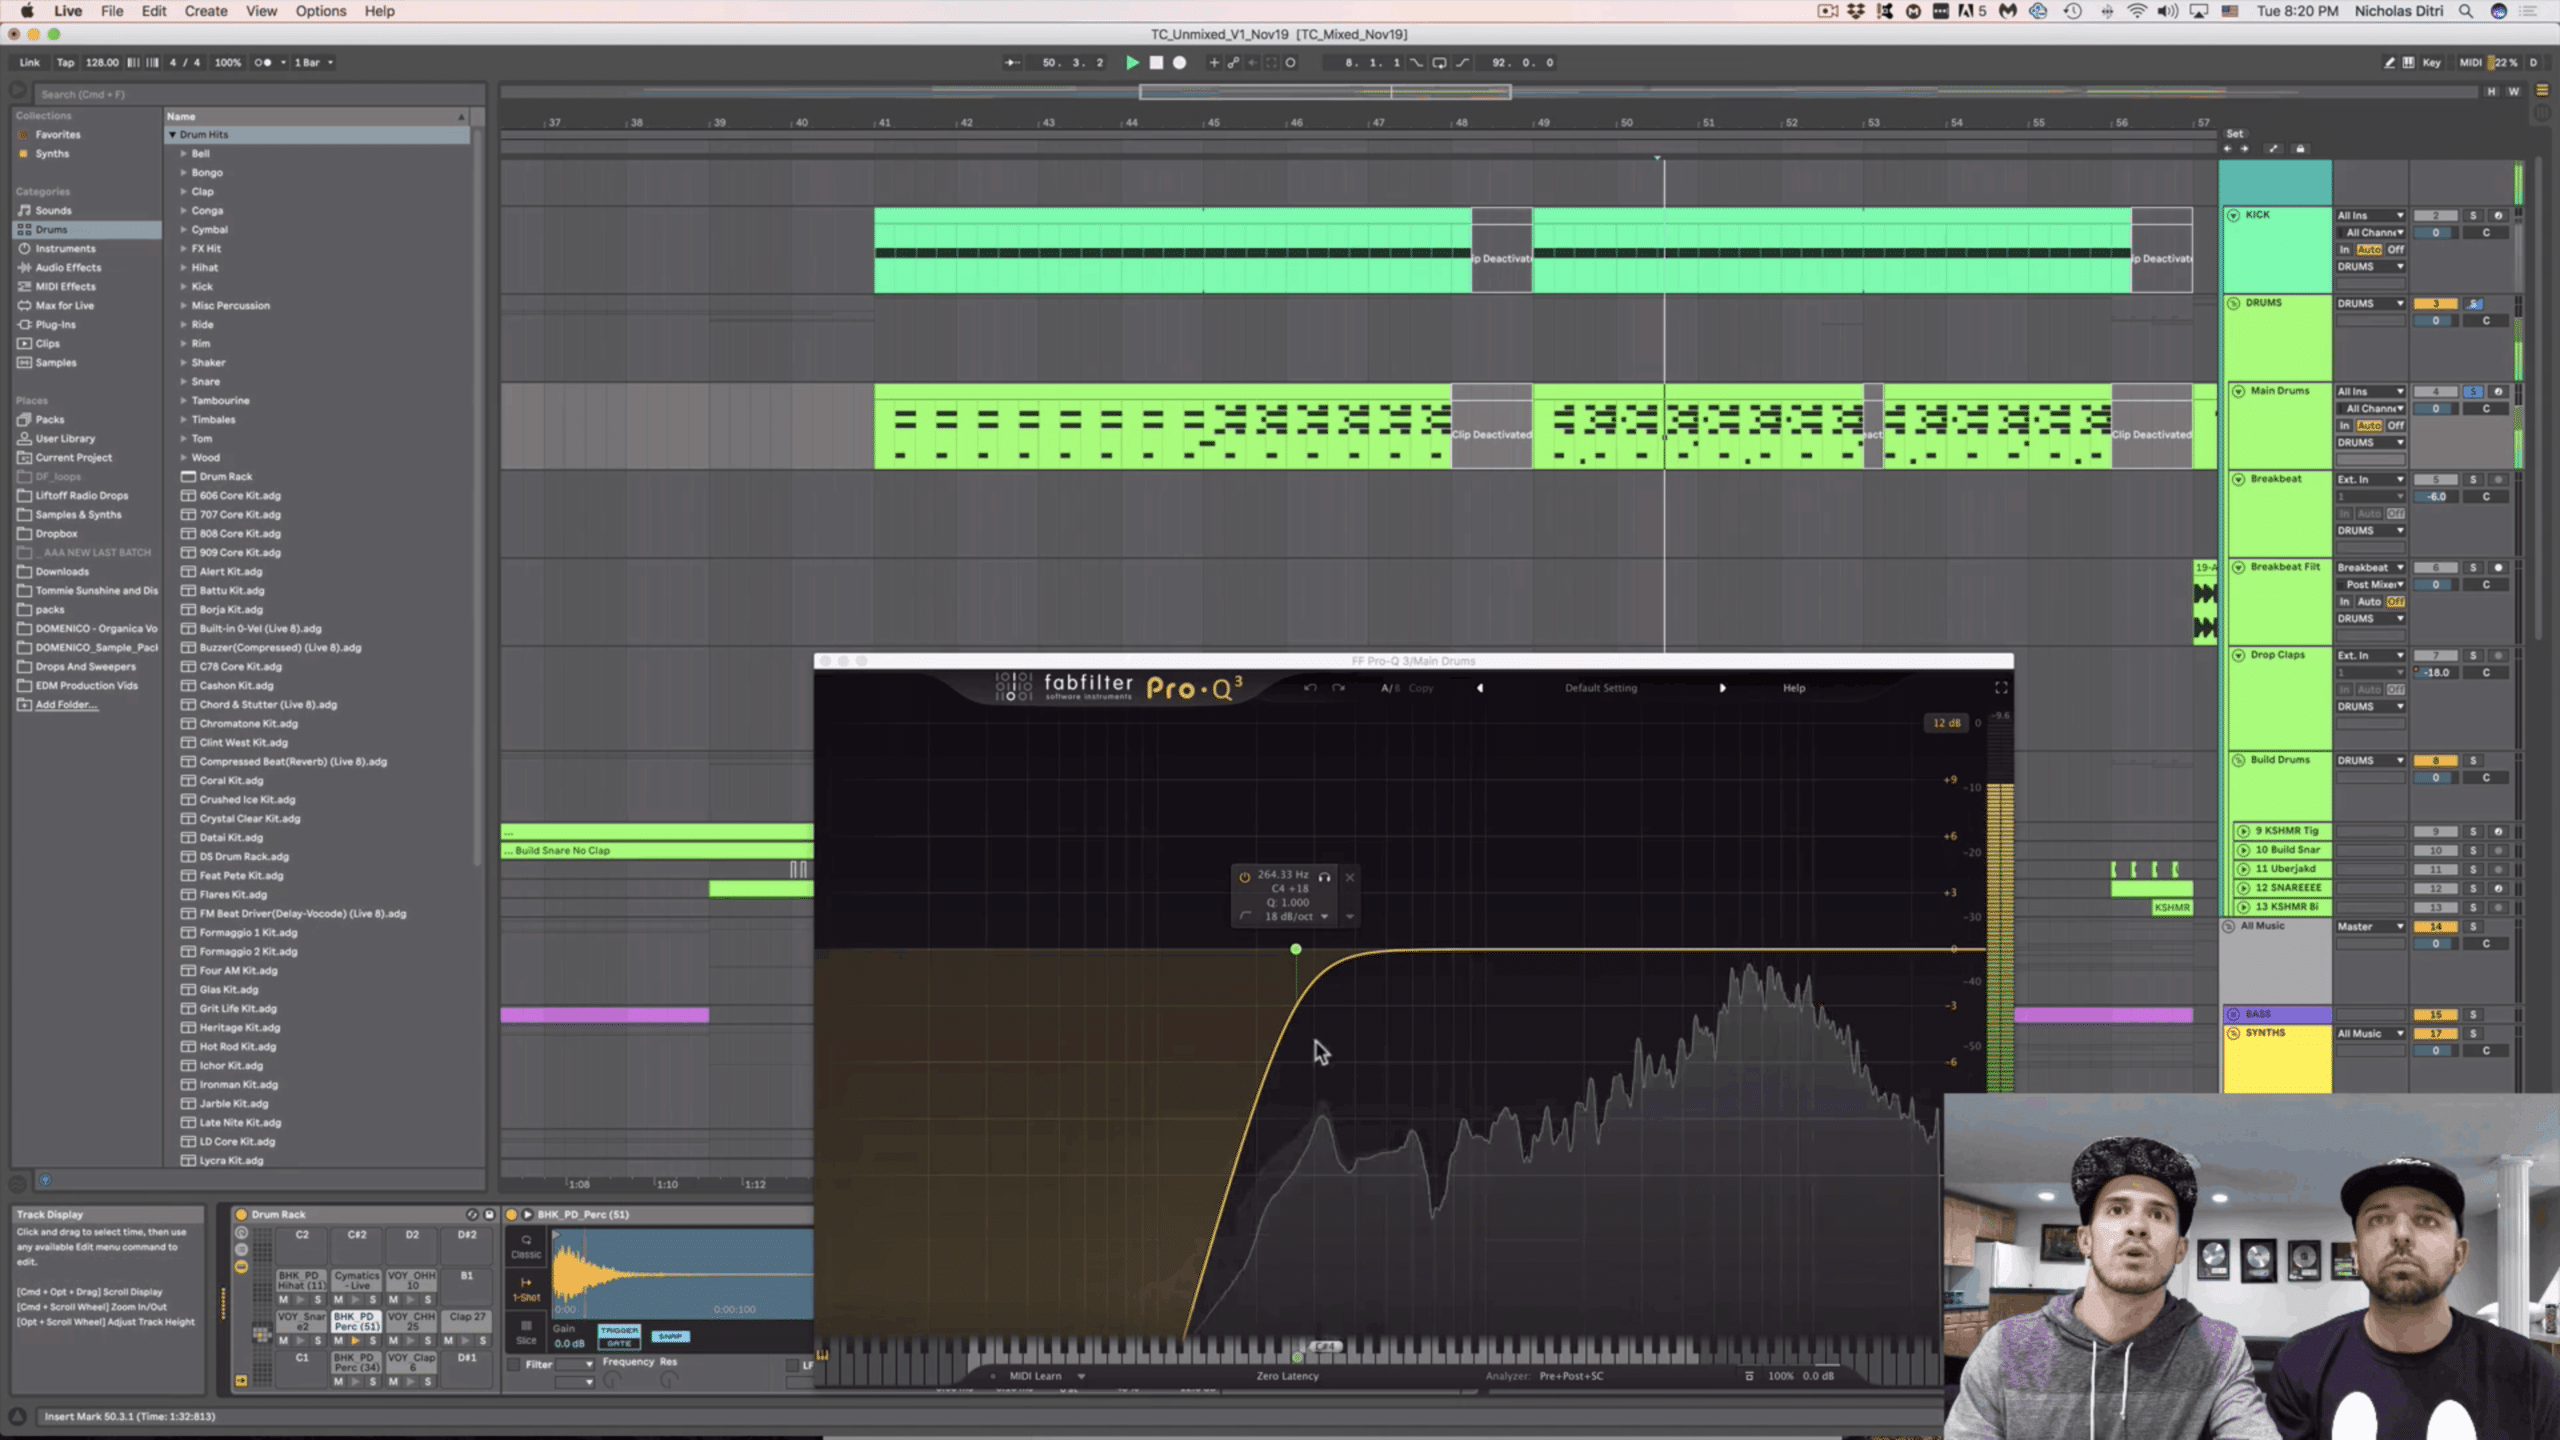Switch Pro-Q 3 A/B state
The width and height of the screenshot is (2560, 1440).
click(1389, 688)
